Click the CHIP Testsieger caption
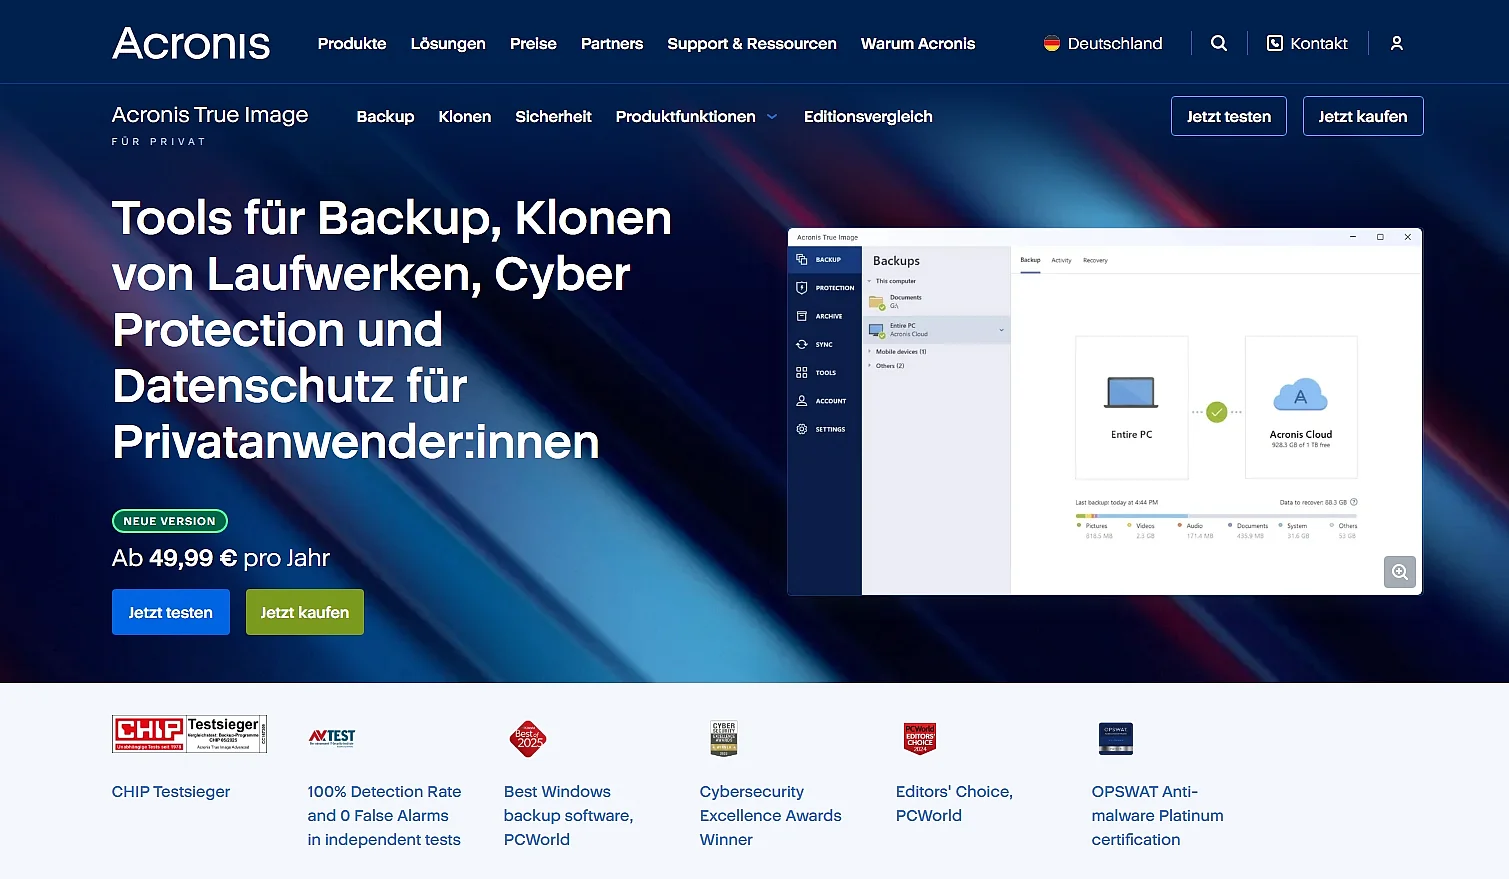1509x879 pixels. [171, 792]
